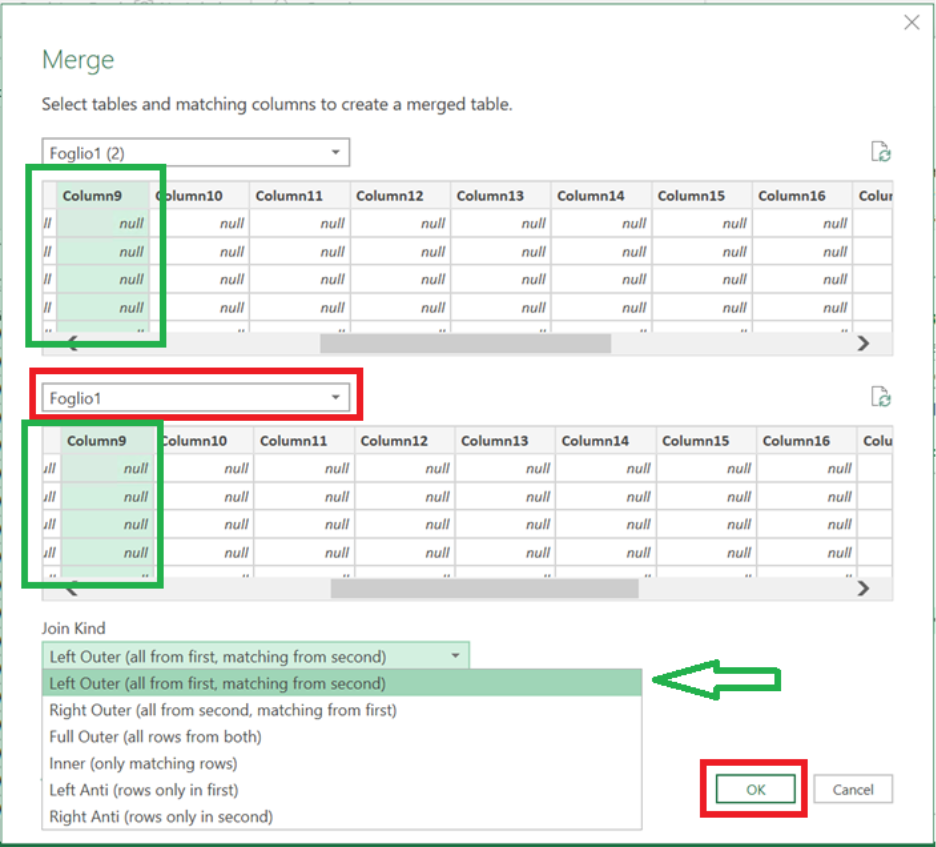The height and width of the screenshot is (847, 936).
Task: Click right scroll arrow of first table
Action: [864, 343]
